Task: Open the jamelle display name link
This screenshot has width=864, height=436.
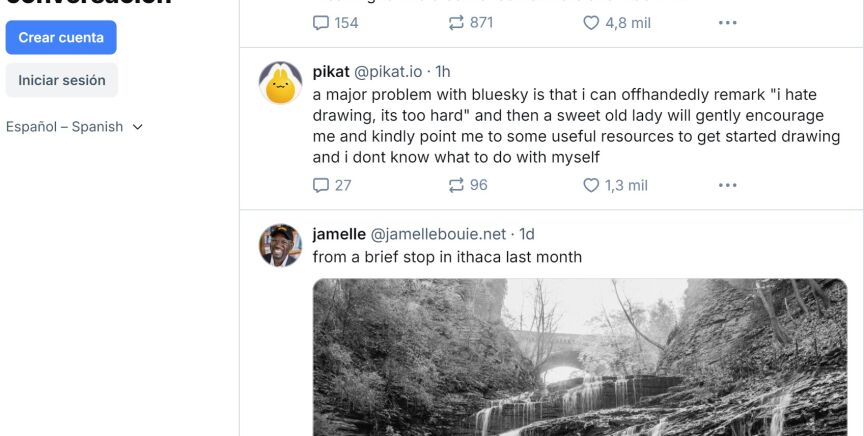Action: click(339, 234)
